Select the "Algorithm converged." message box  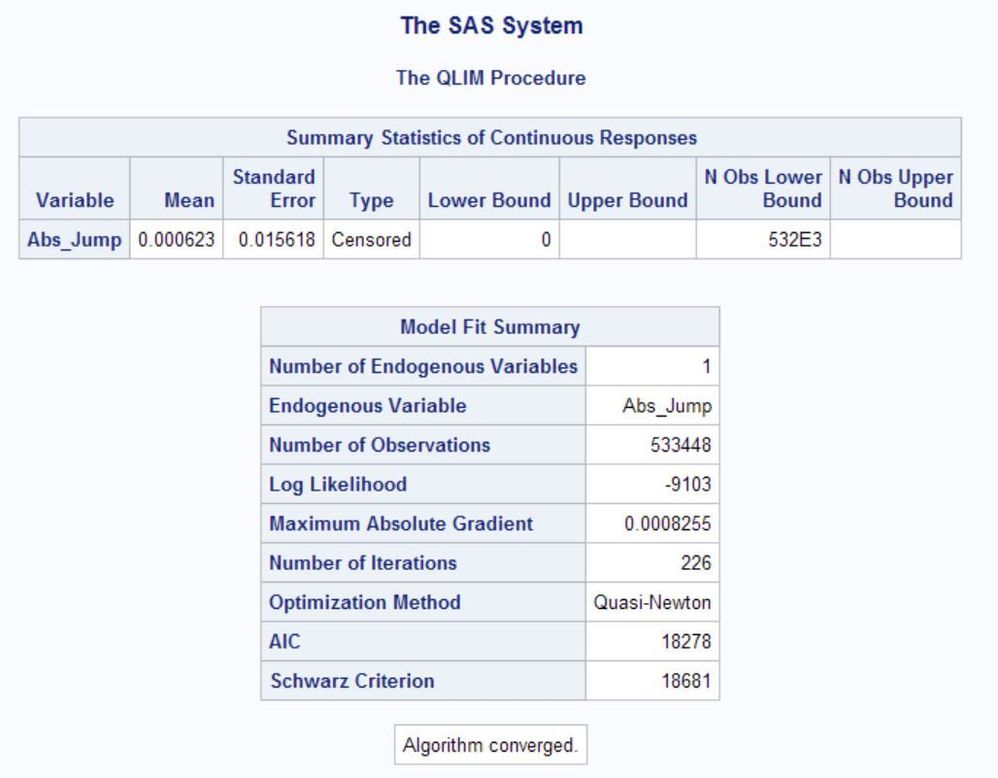pyautogui.click(x=490, y=746)
